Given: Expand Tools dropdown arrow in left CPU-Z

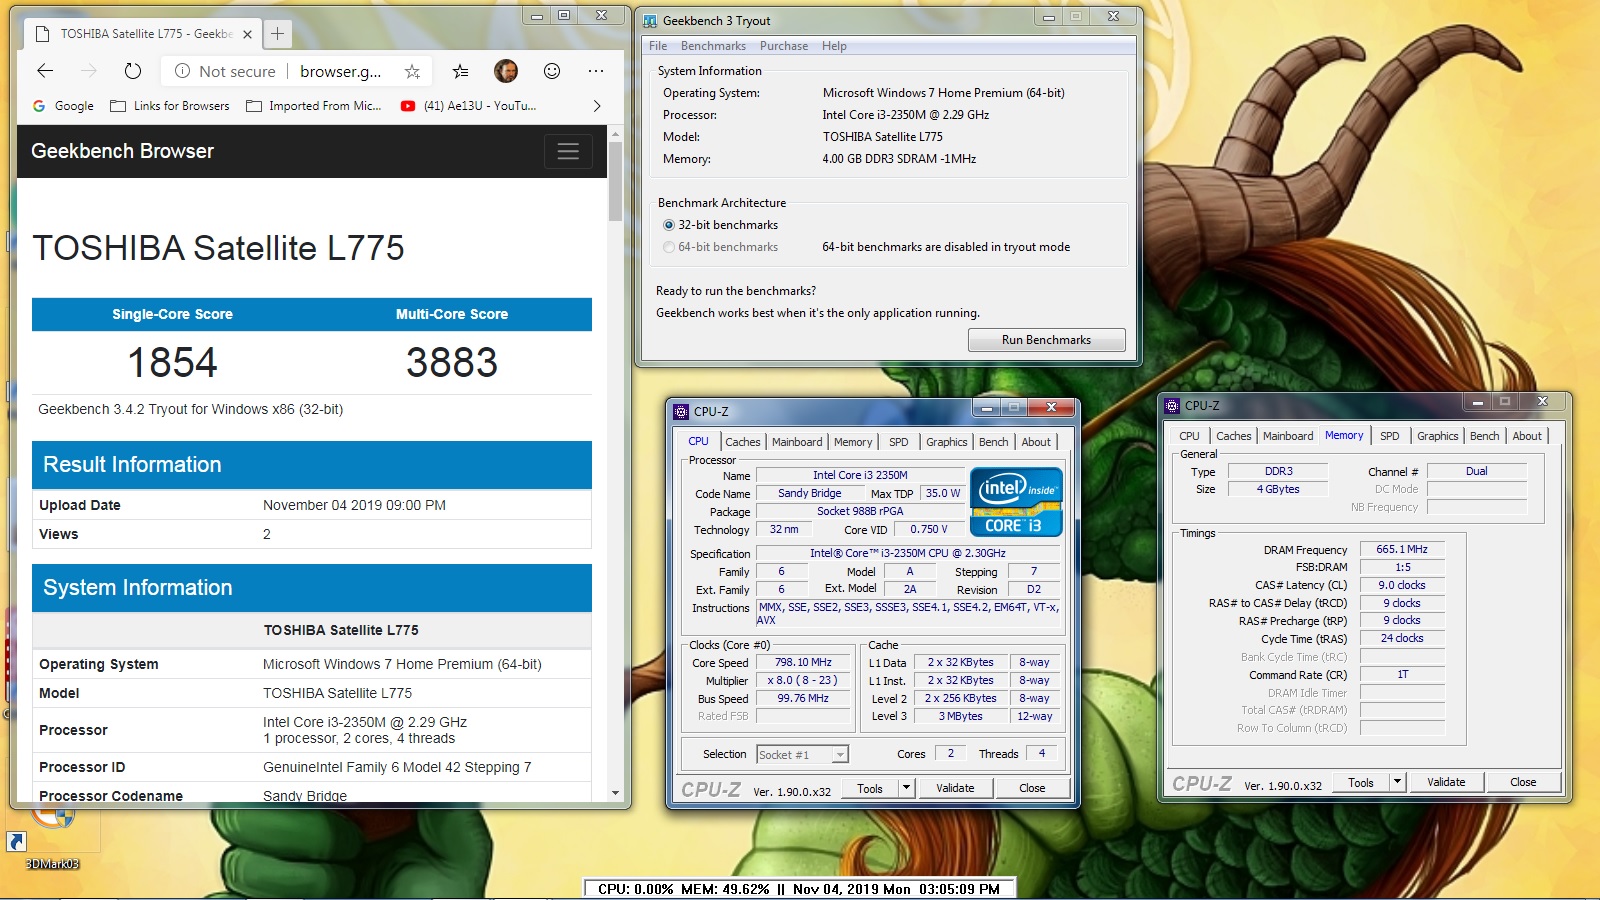Looking at the screenshot, I should [x=906, y=788].
